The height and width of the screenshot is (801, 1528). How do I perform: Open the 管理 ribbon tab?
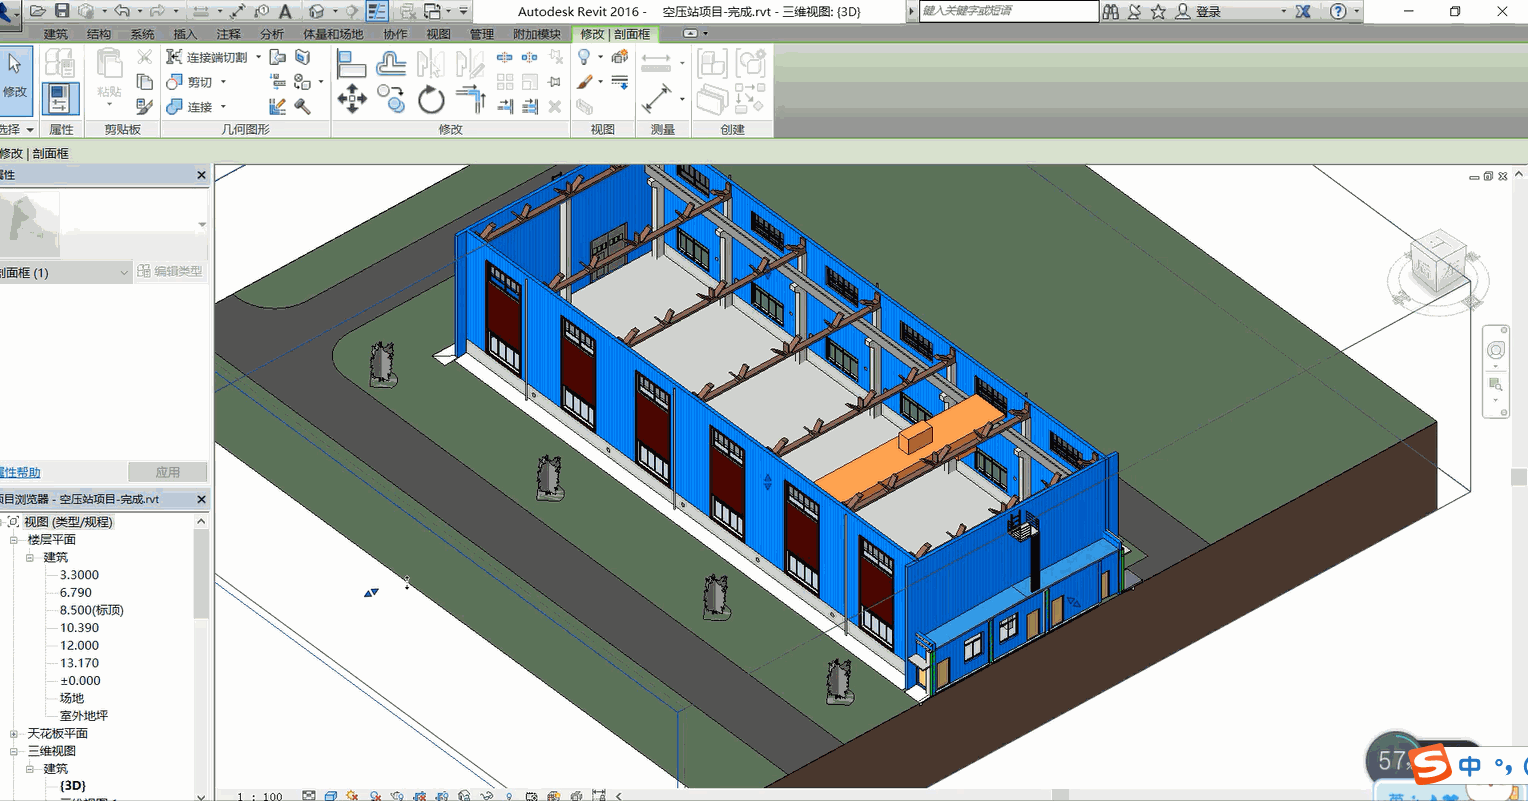[482, 34]
